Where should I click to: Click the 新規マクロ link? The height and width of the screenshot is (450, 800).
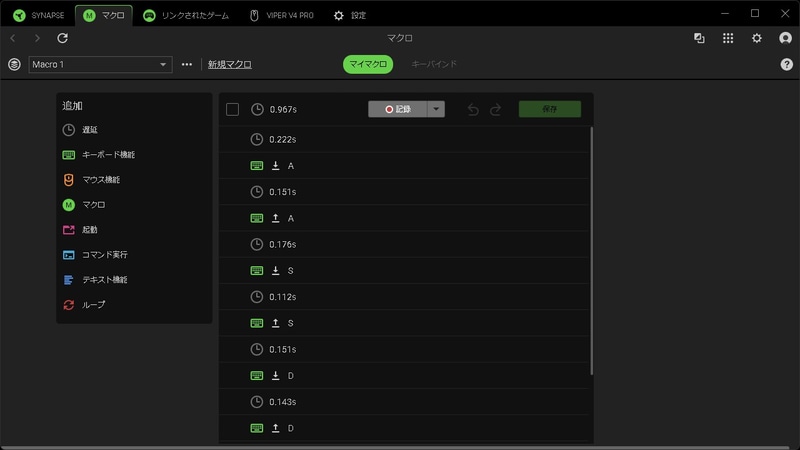230,64
